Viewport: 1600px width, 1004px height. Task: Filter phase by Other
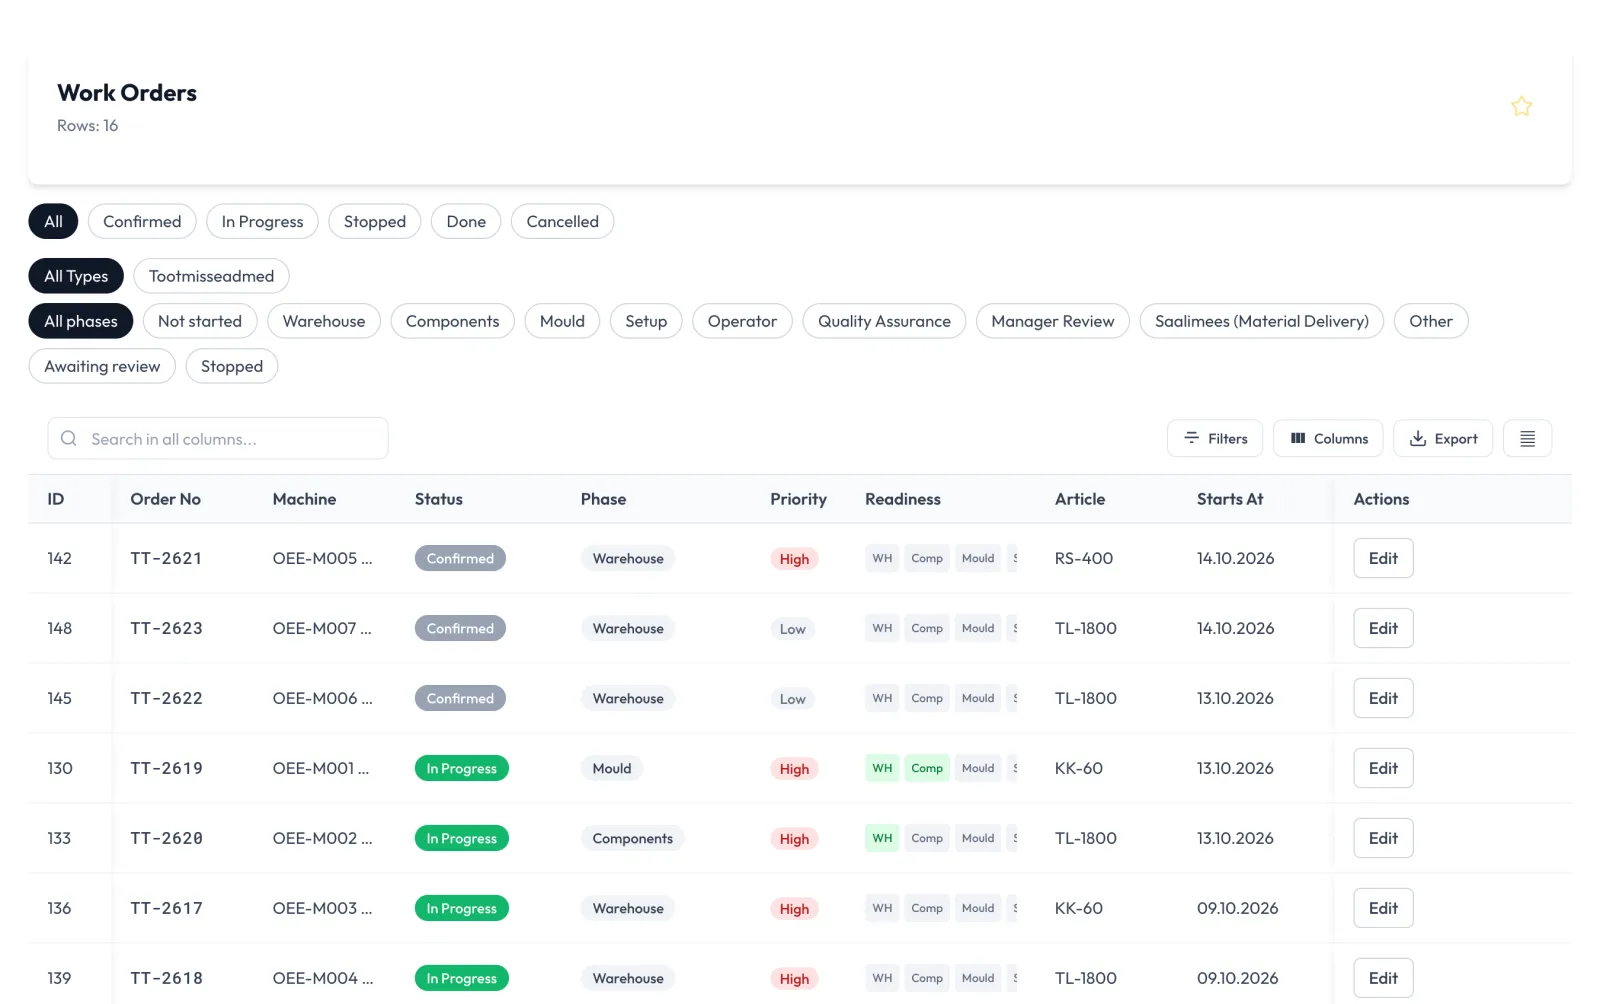[x=1431, y=321]
